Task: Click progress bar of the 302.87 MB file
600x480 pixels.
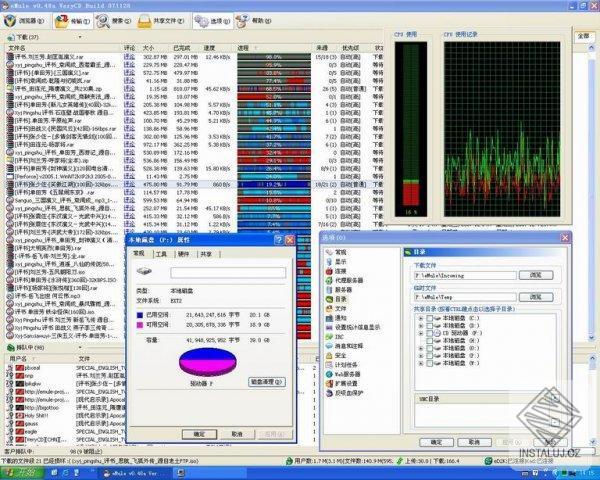Action: tap(274, 57)
